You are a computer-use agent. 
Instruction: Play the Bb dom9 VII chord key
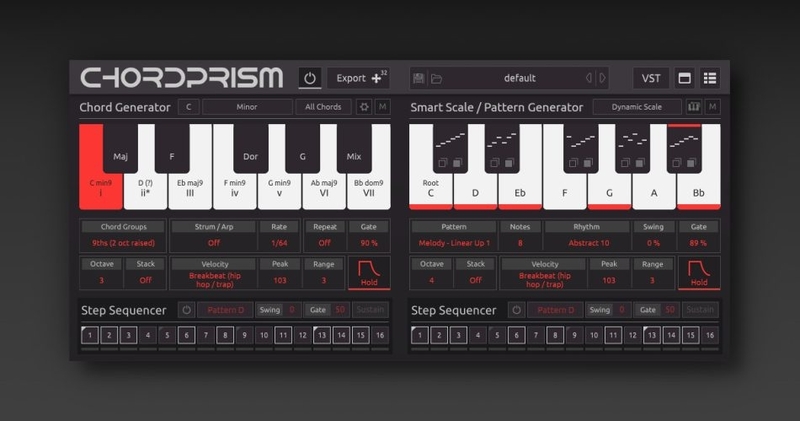click(368, 189)
